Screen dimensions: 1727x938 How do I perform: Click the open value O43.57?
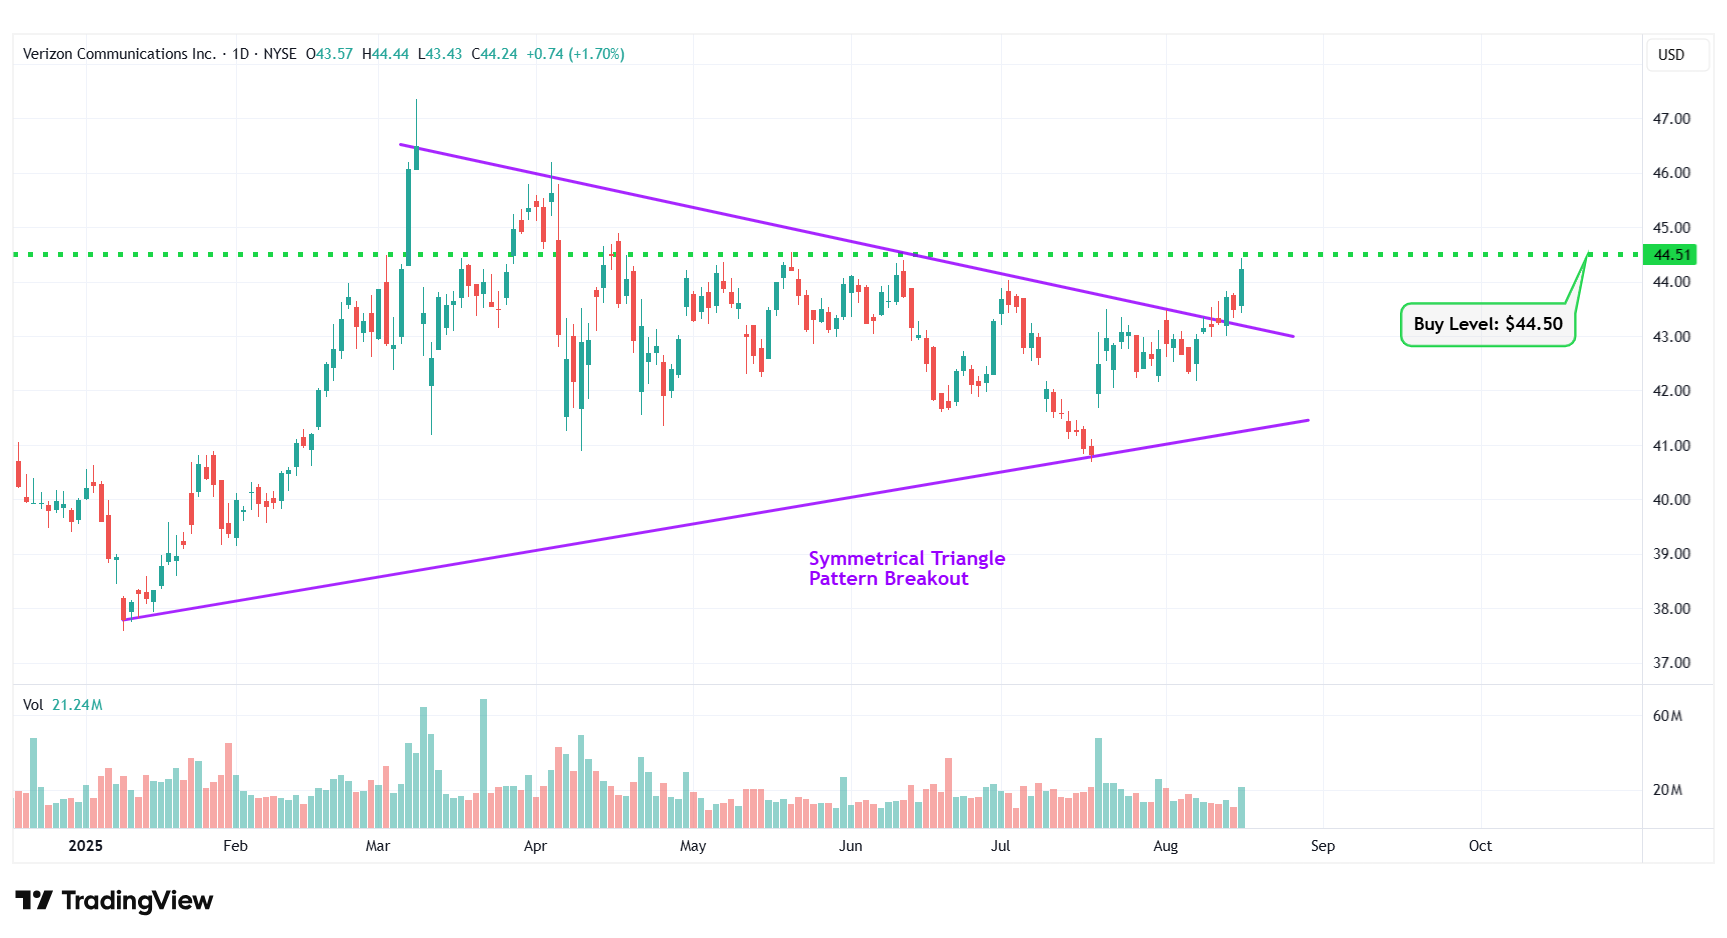[329, 54]
